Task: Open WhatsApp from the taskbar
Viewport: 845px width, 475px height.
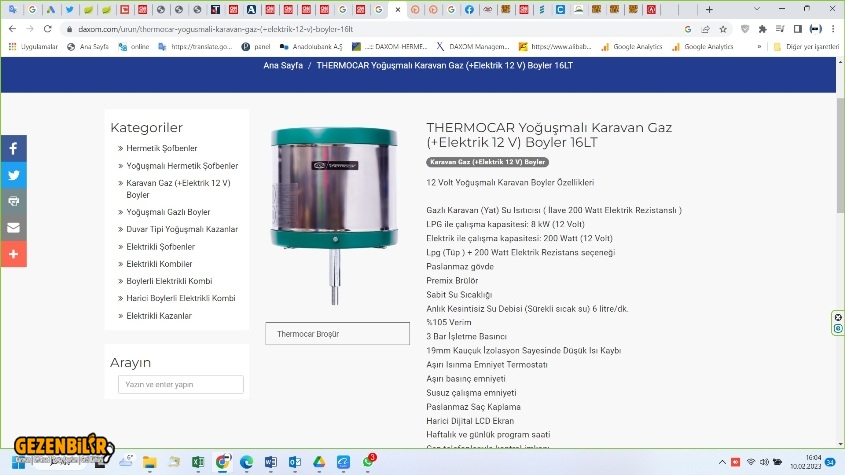Action: pyautogui.click(x=368, y=462)
